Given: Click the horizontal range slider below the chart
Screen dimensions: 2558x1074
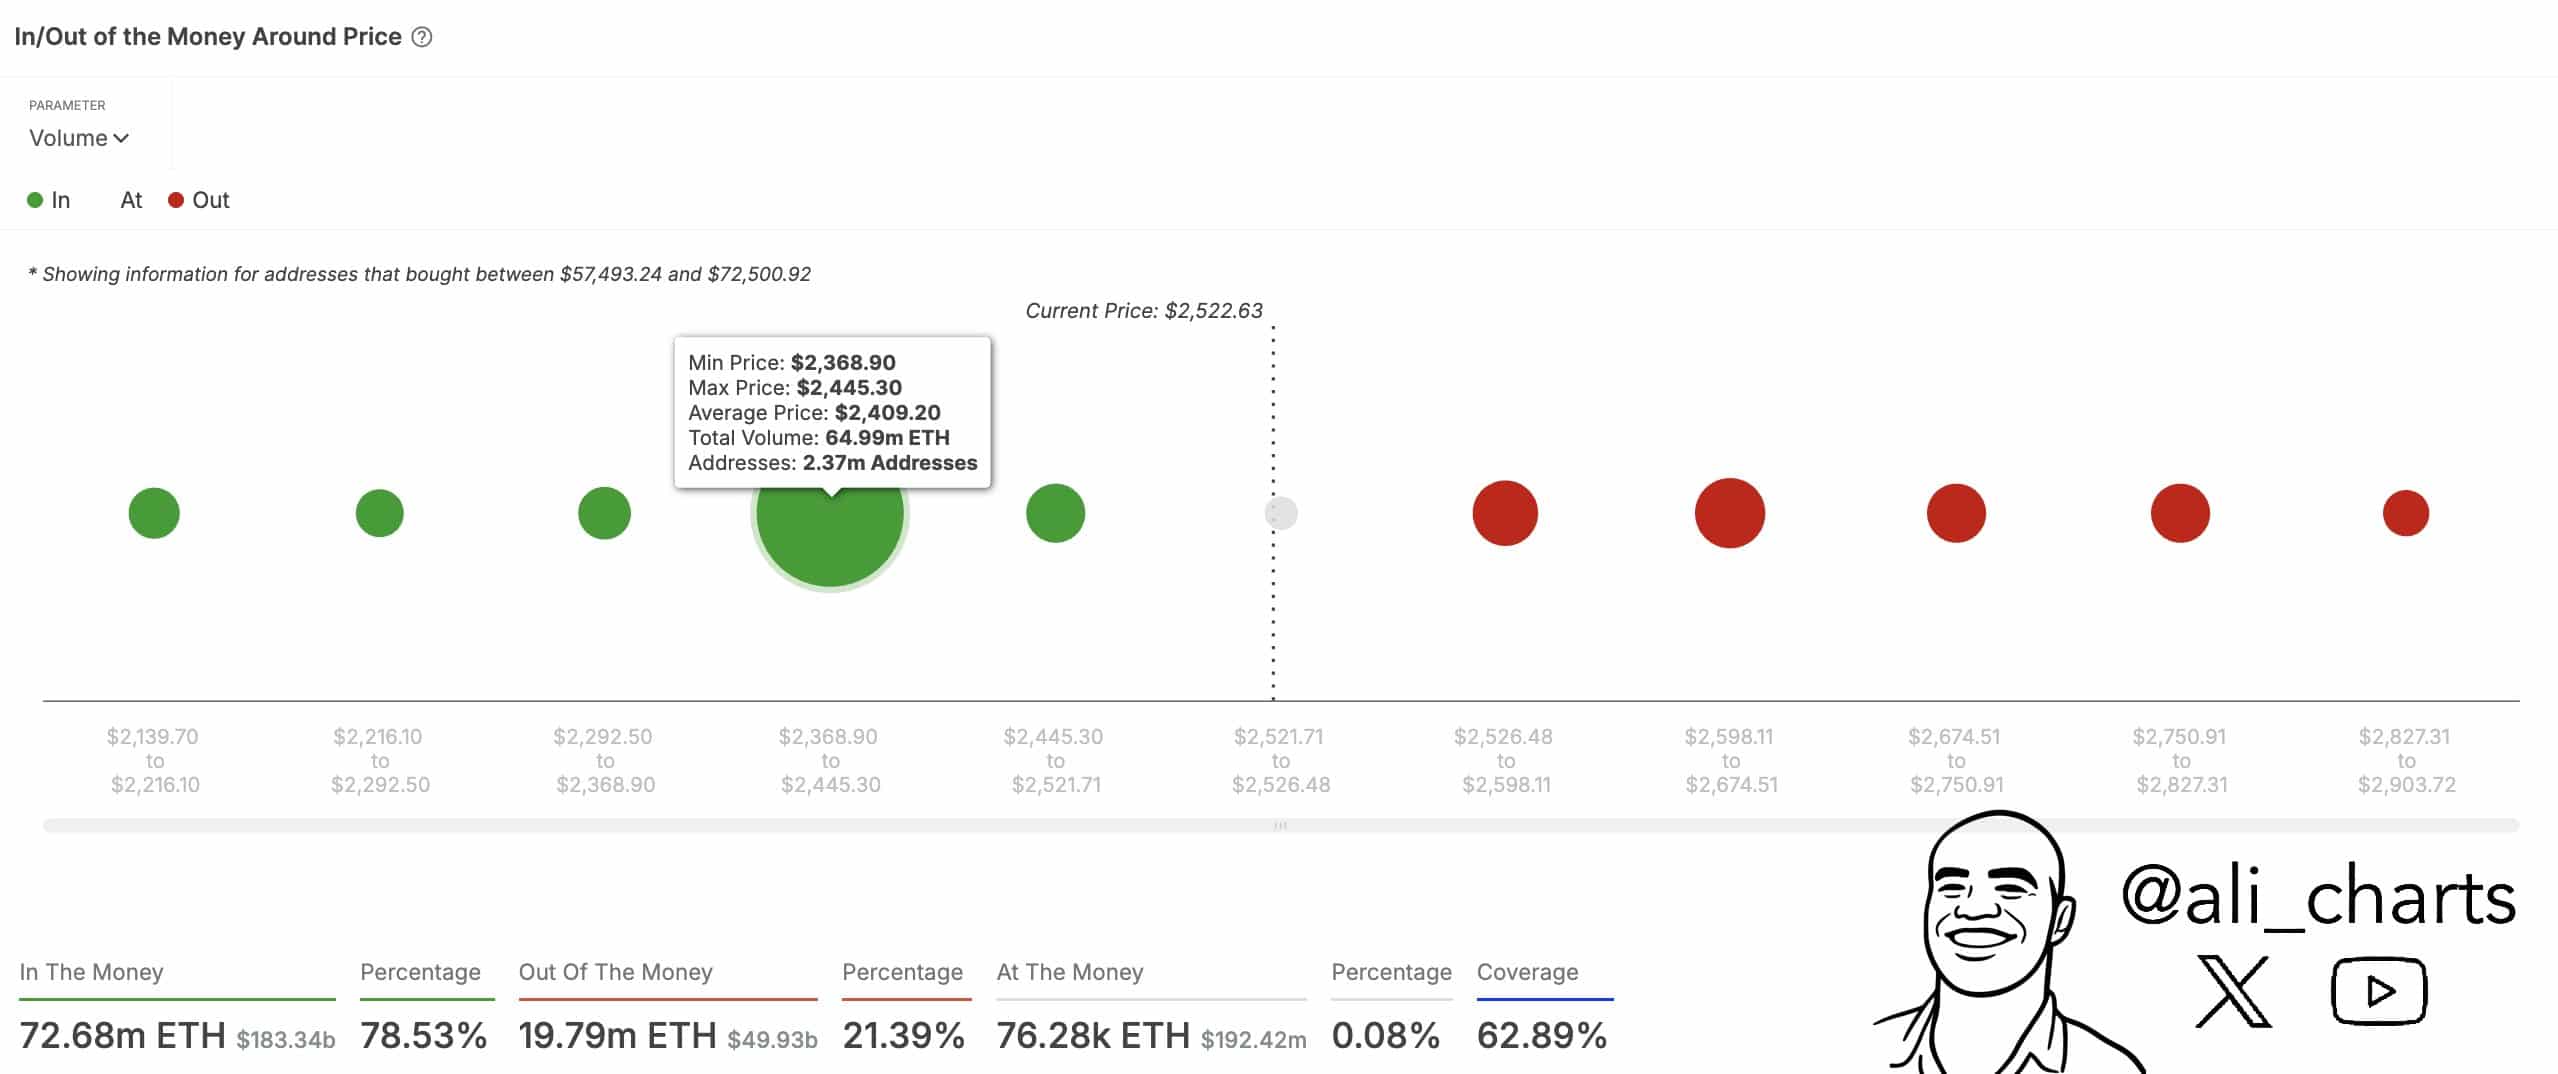Looking at the screenshot, I should tap(1279, 822).
